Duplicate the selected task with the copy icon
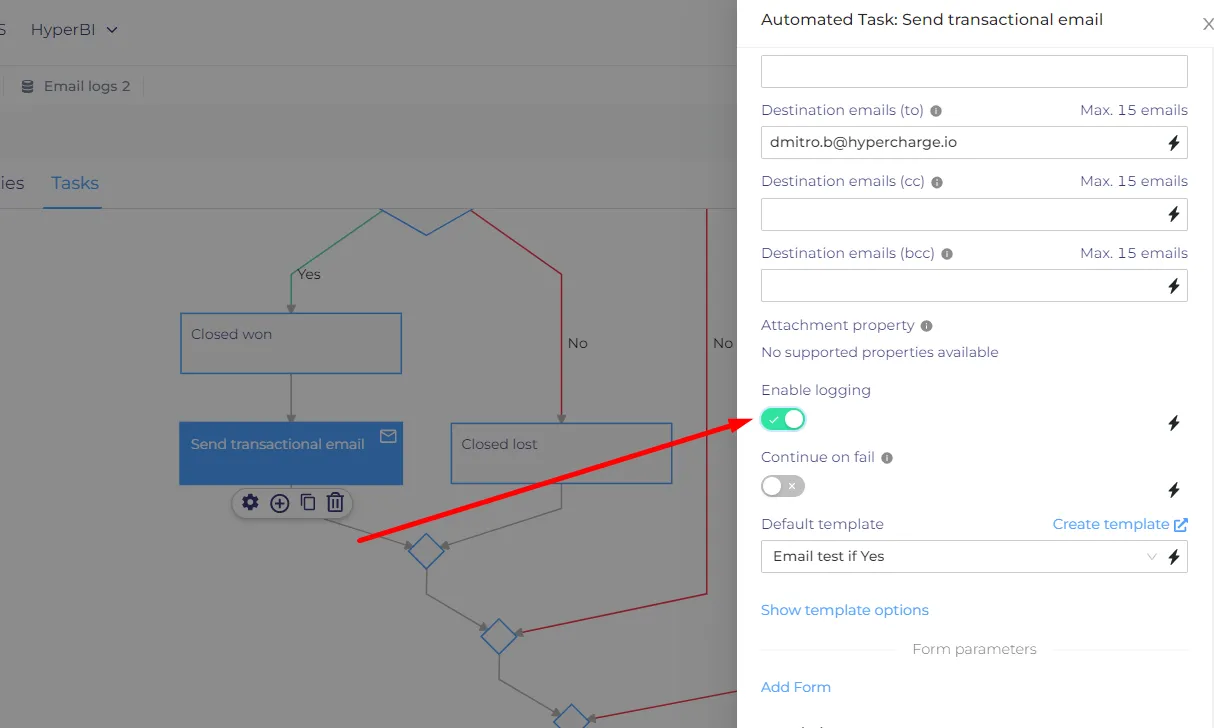This screenshot has width=1214, height=728. coord(308,502)
